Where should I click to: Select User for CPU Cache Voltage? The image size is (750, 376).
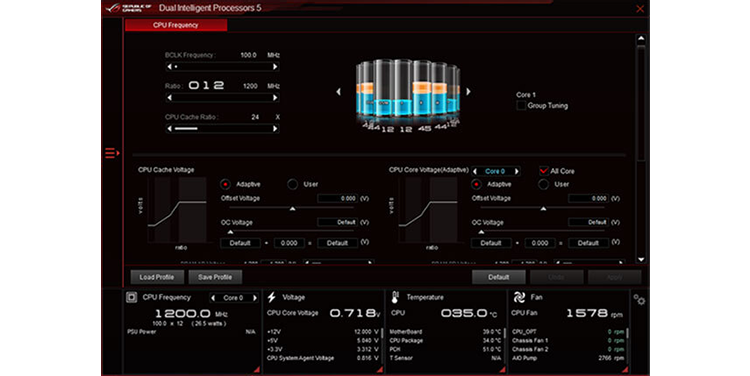pos(293,184)
